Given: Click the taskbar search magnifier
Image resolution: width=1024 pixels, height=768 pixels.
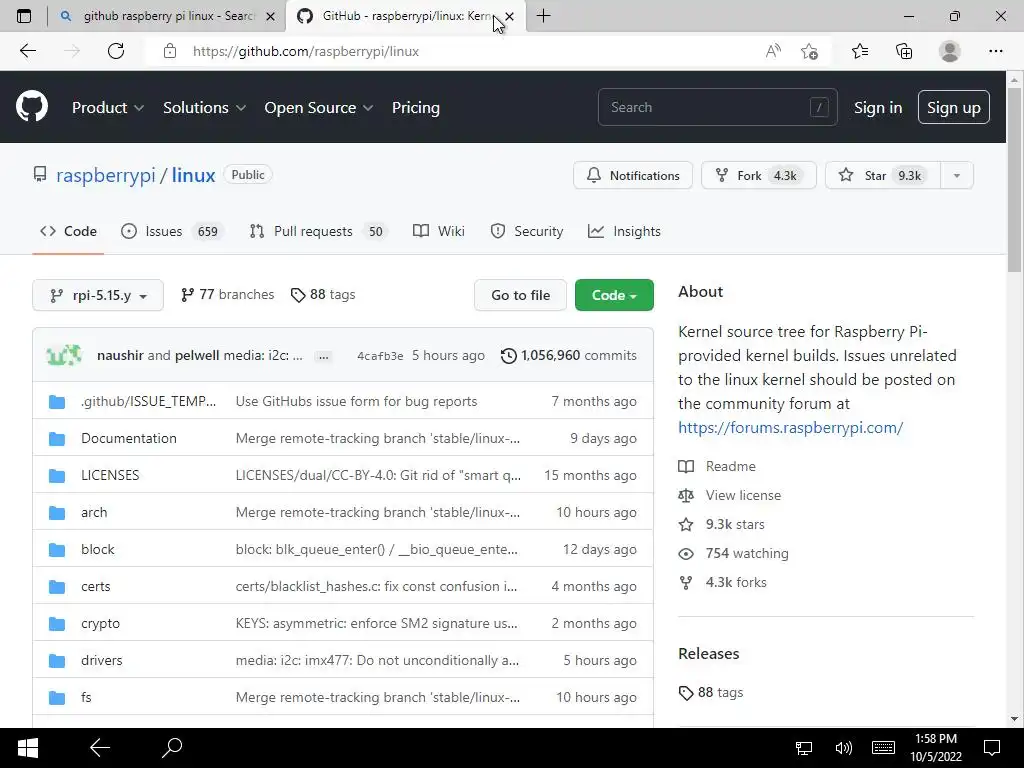Looking at the screenshot, I should tap(172, 748).
